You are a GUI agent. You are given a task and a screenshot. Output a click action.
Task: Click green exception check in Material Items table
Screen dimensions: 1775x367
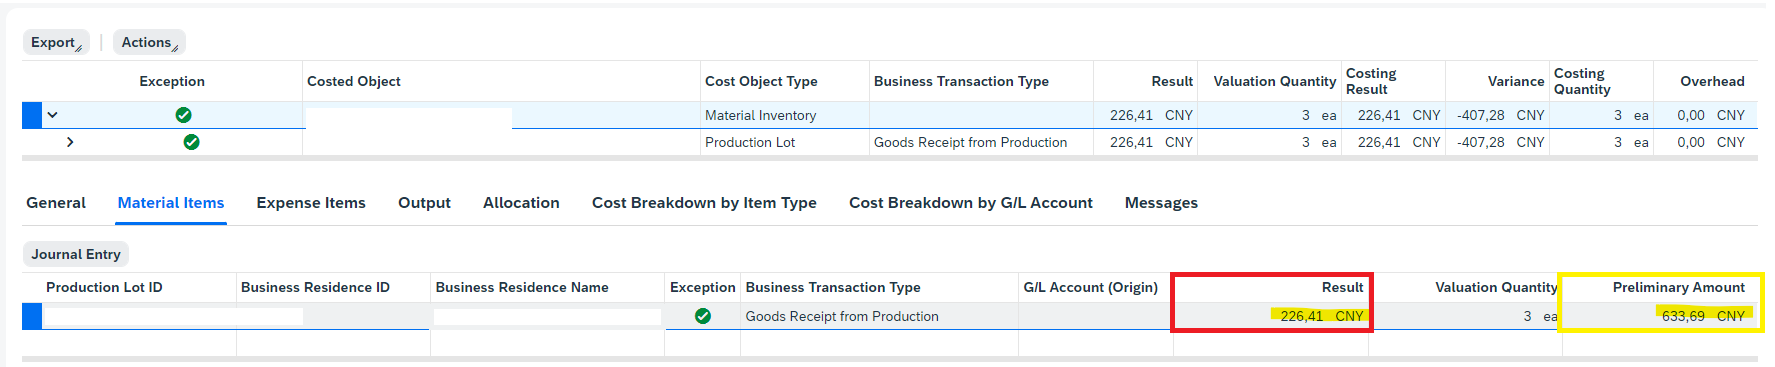click(703, 316)
